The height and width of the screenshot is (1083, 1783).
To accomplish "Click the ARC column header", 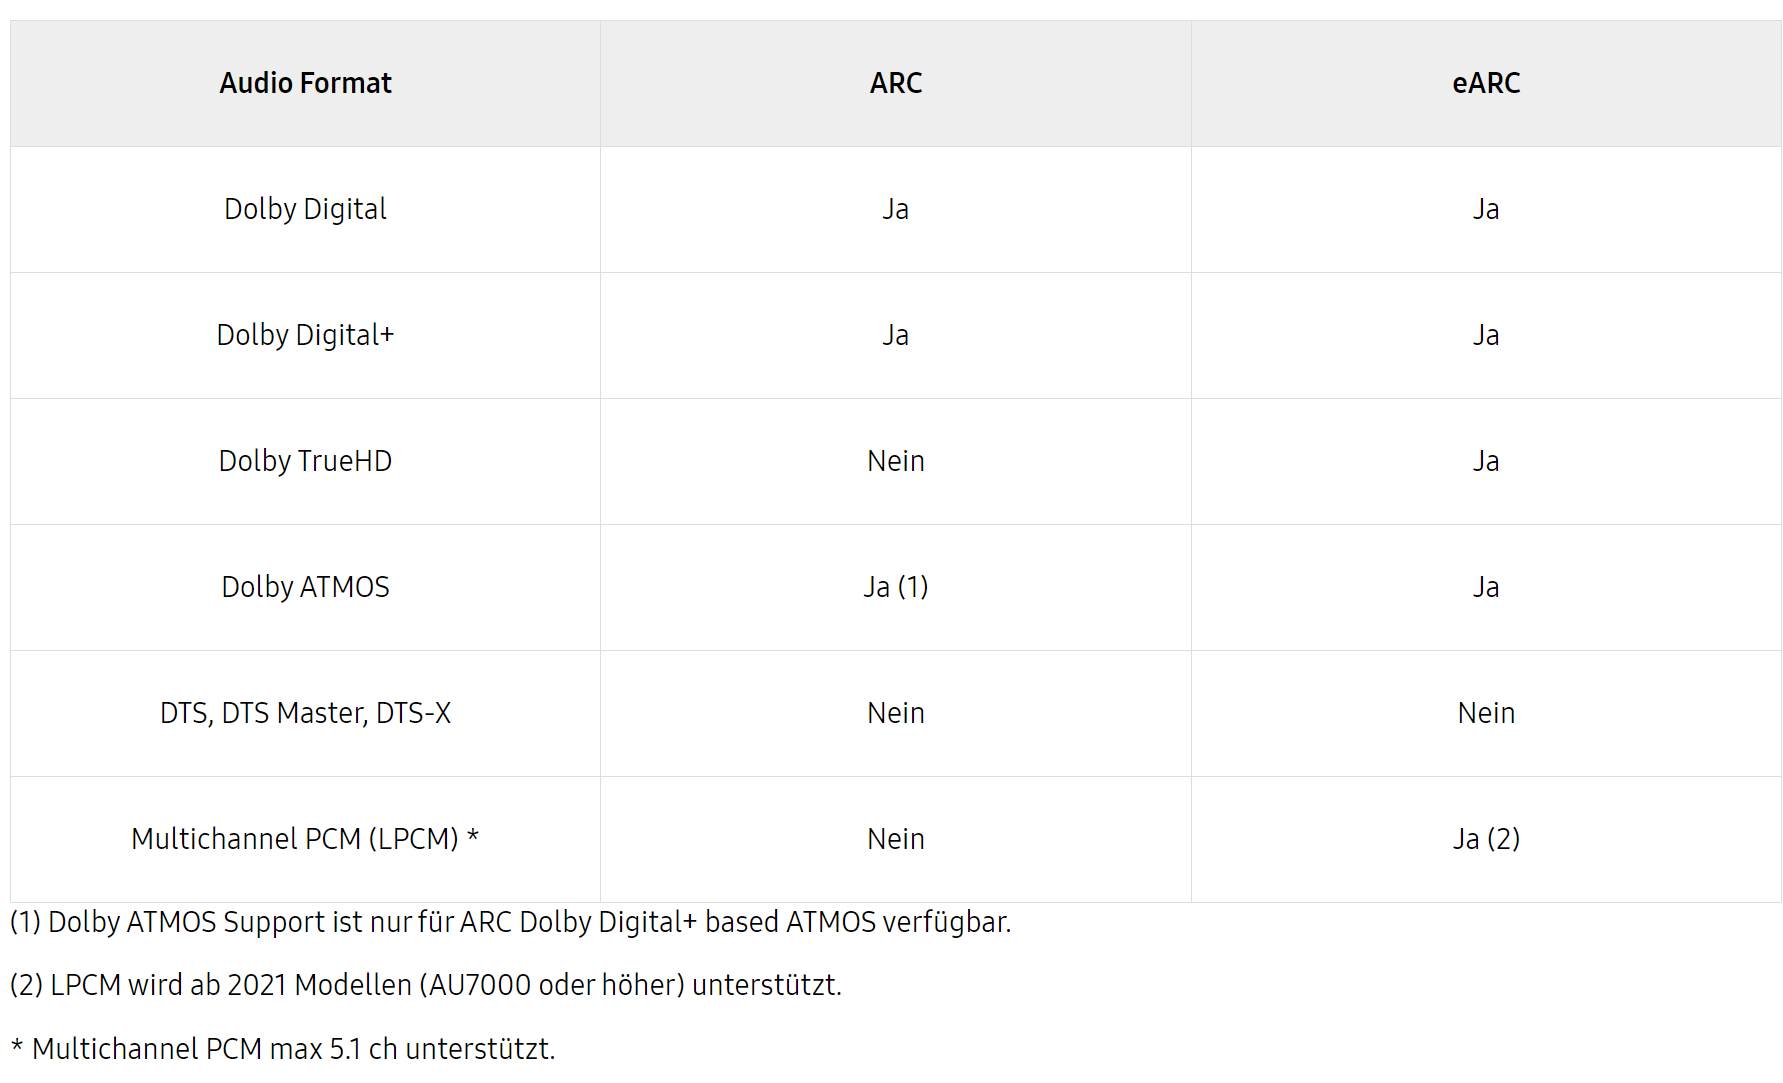I will 895,83.
